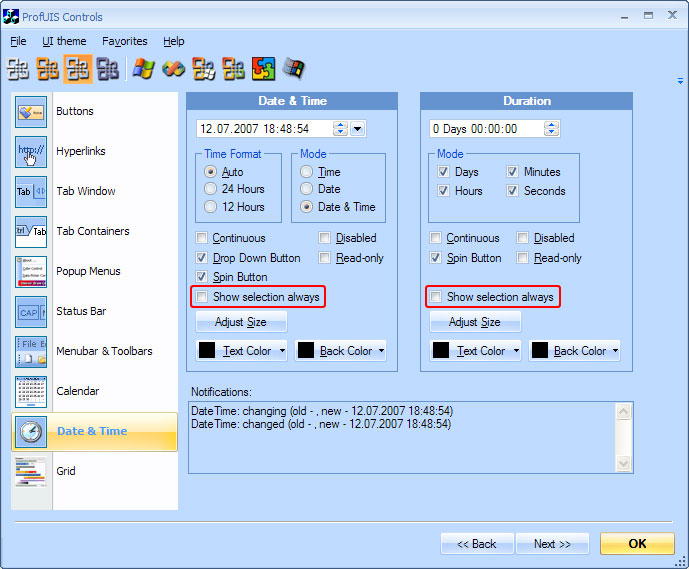This screenshot has height=569, width=689.
Task: Uncheck Date & Time Spin Button checkbox
Action: coord(201,277)
